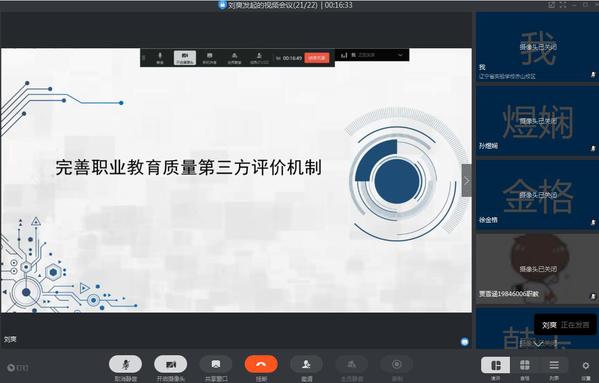Click the network status icon at bottom left

click(18, 368)
